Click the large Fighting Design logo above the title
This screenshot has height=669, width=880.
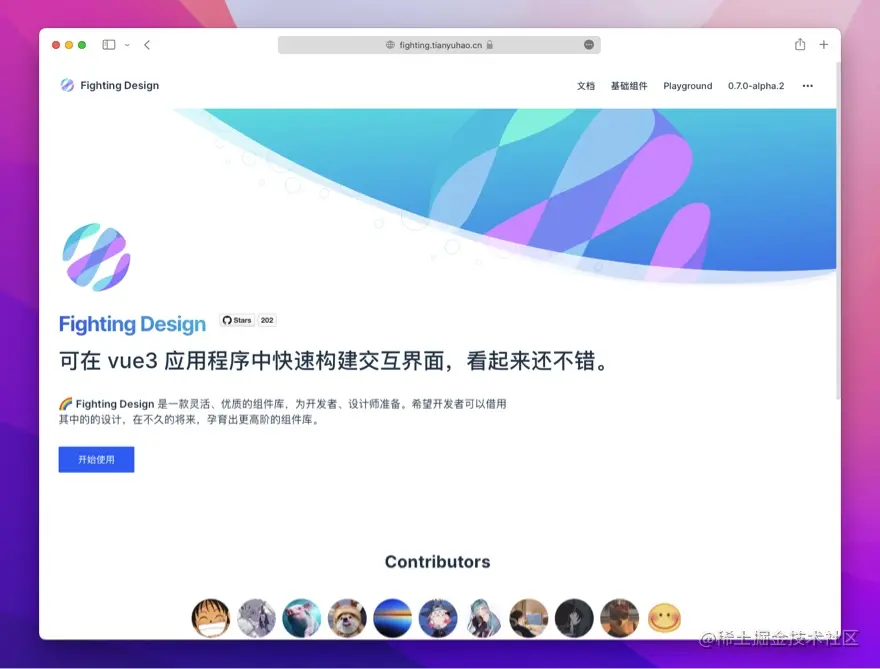tap(95, 257)
